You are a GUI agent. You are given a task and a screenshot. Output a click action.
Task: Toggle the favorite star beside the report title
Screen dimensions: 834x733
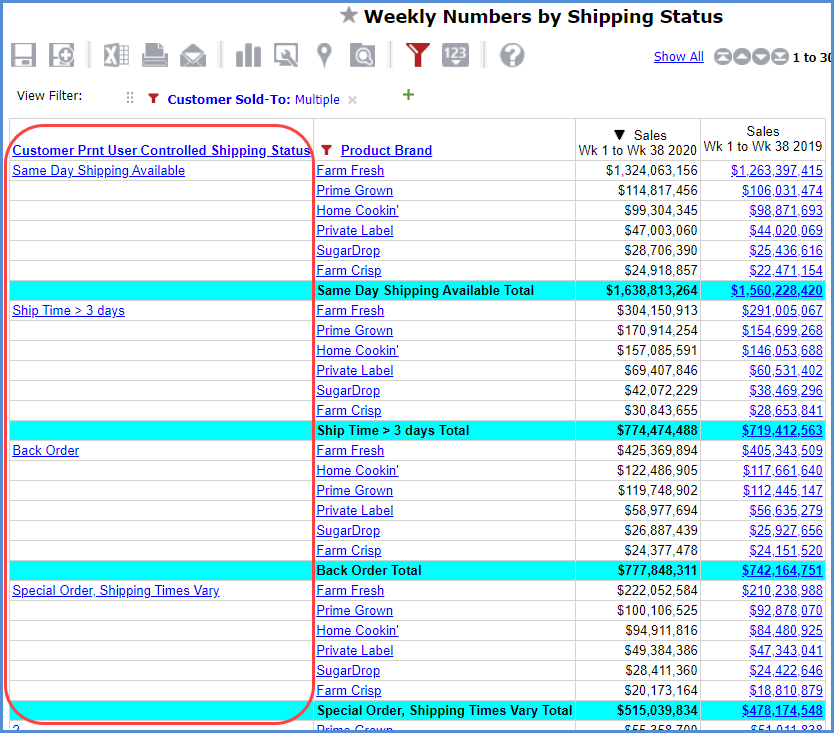348,15
